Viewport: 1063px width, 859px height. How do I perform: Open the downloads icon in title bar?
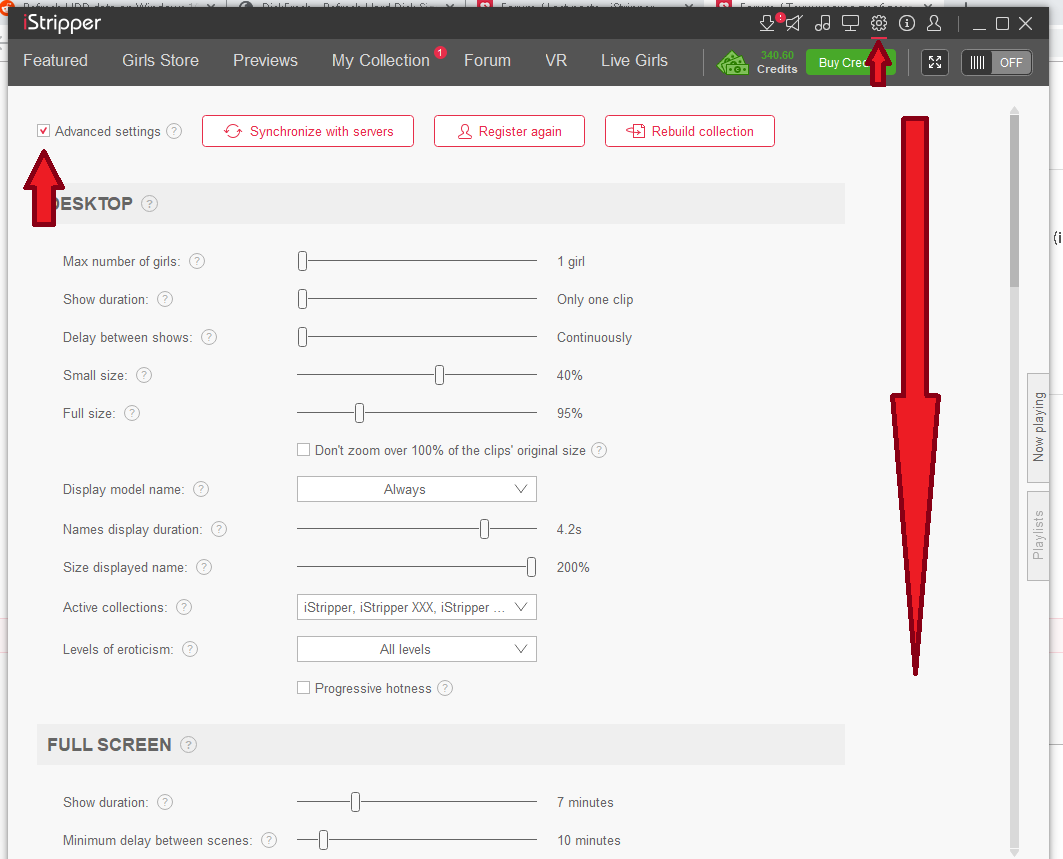pos(767,24)
